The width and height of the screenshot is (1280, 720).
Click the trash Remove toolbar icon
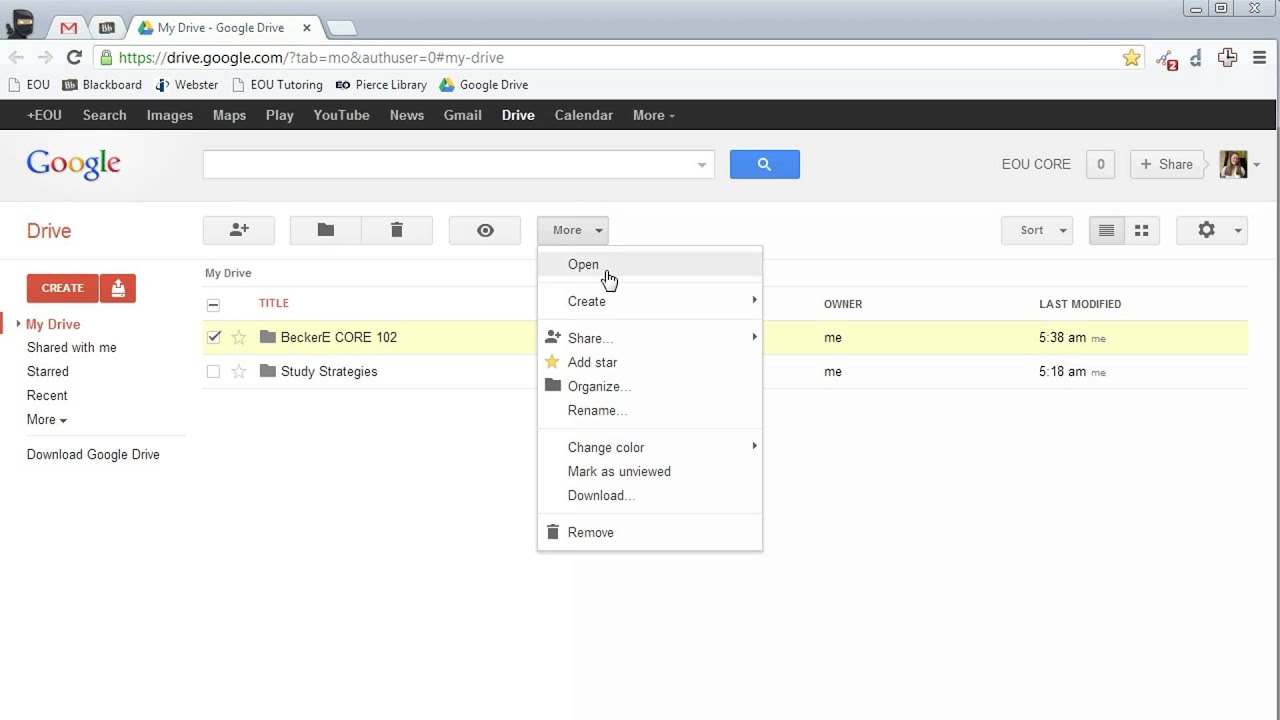pos(397,230)
